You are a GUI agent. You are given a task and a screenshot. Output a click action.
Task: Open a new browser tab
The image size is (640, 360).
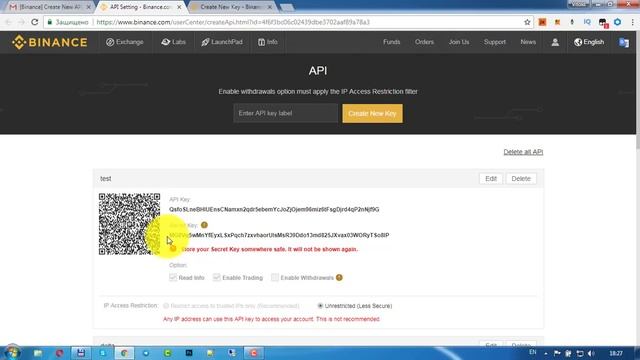point(287,7)
